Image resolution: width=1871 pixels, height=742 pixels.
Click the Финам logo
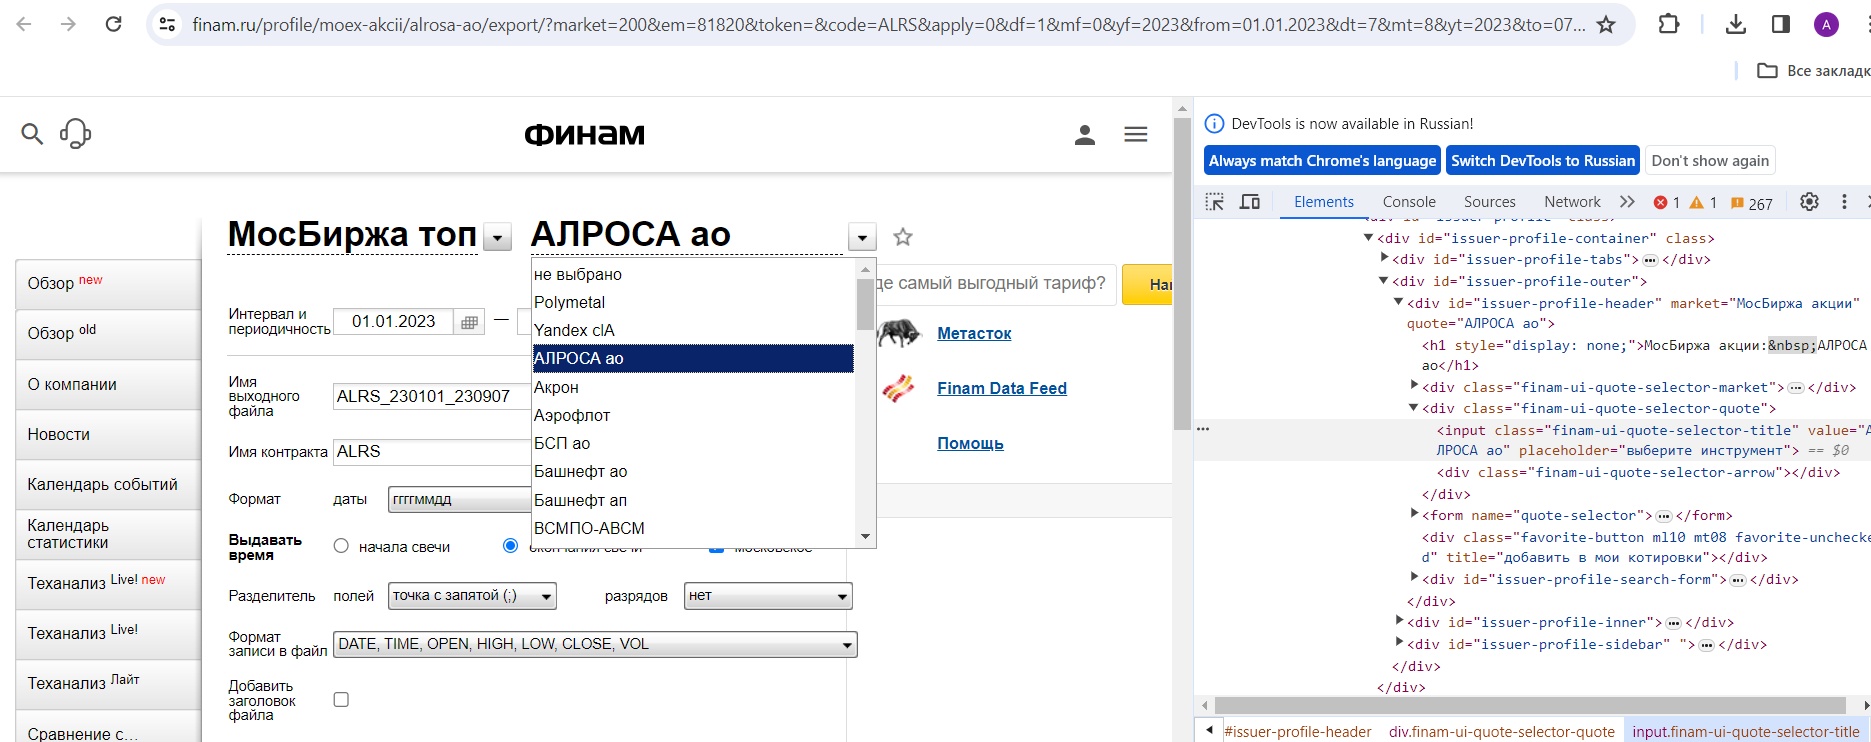pyautogui.click(x=585, y=134)
